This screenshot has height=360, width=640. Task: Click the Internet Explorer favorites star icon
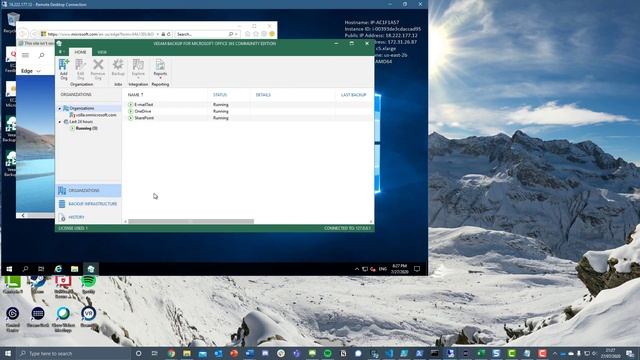pyautogui.click(x=256, y=34)
